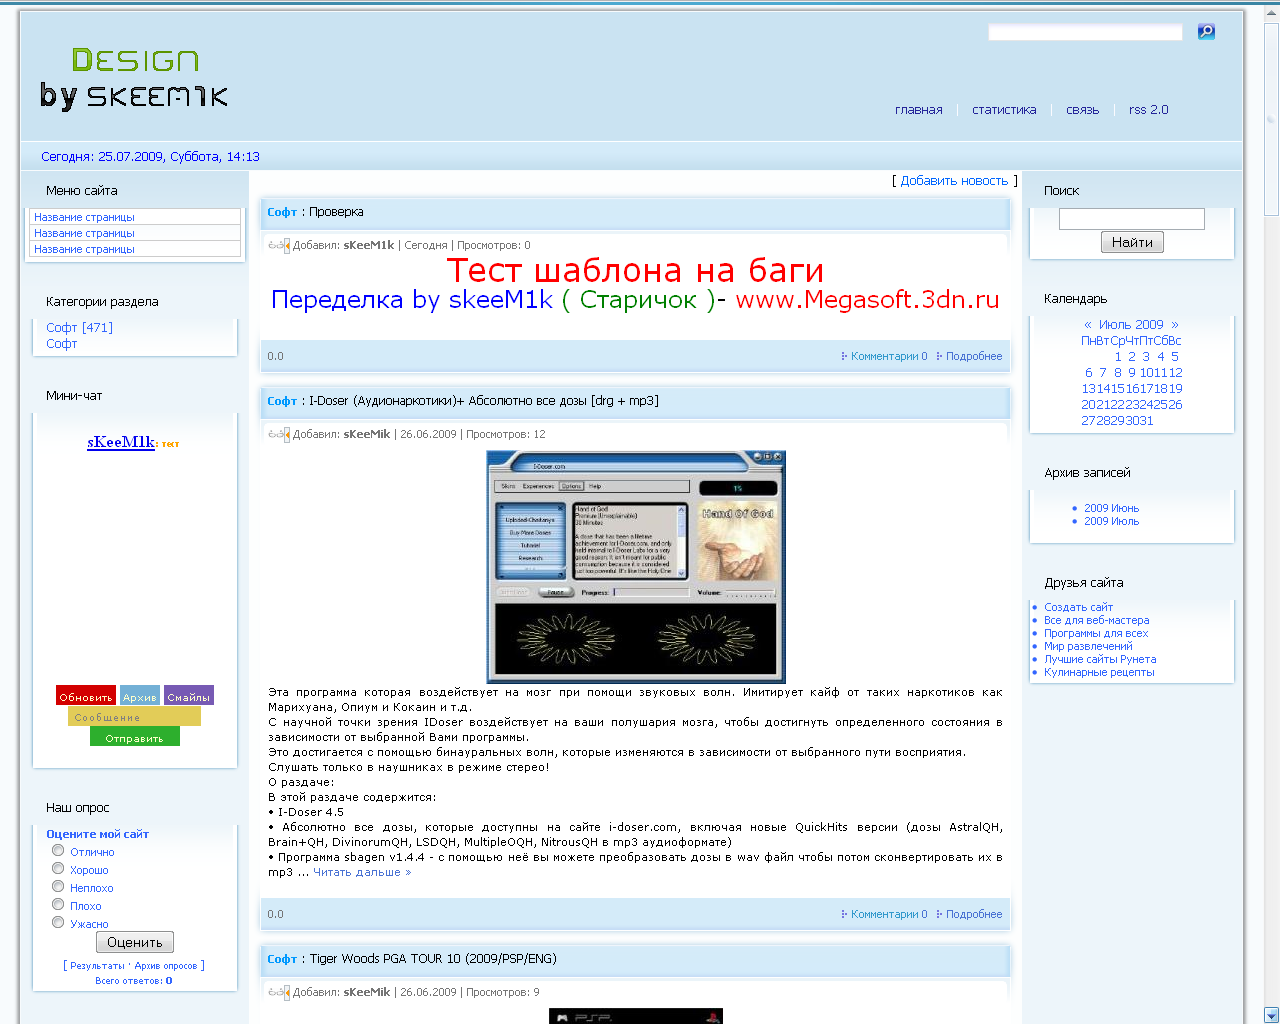This screenshot has width=1280, height=1024.
Task: Open the Кулинарные рецепты link
Action: 1099,672
